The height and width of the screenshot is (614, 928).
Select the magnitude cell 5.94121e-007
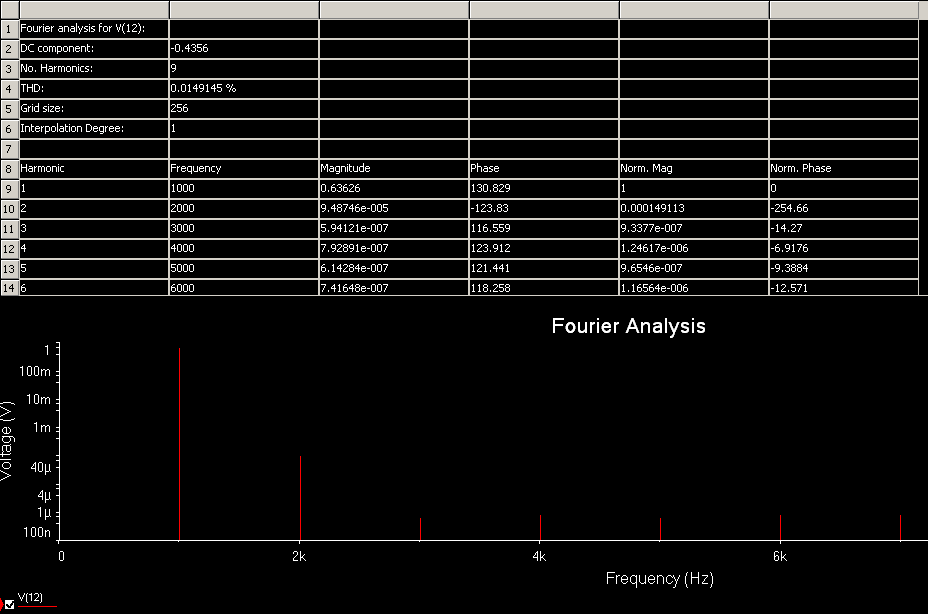394,229
